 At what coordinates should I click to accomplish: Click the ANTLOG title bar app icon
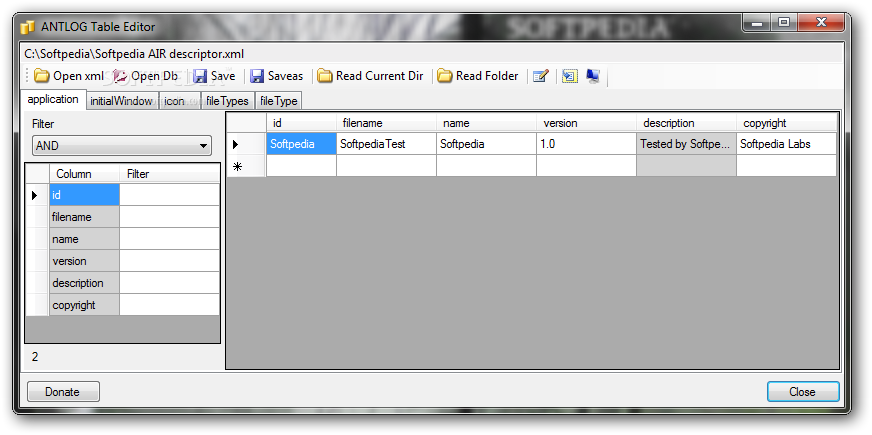tap(28, 27)
